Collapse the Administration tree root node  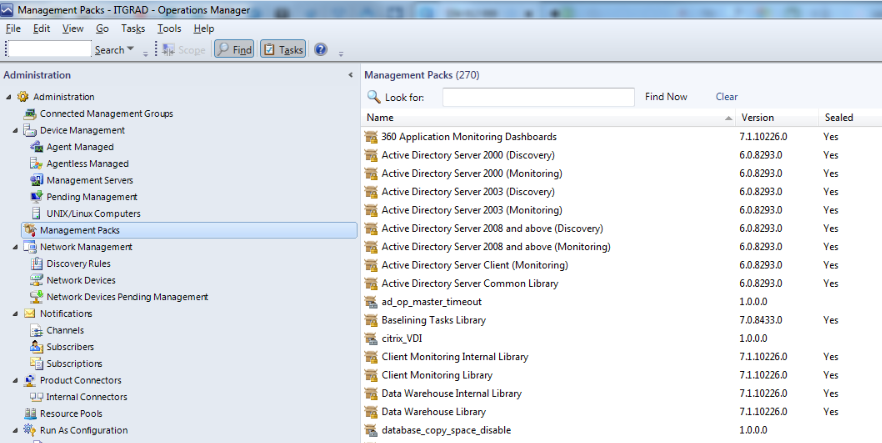coord(9,97)
